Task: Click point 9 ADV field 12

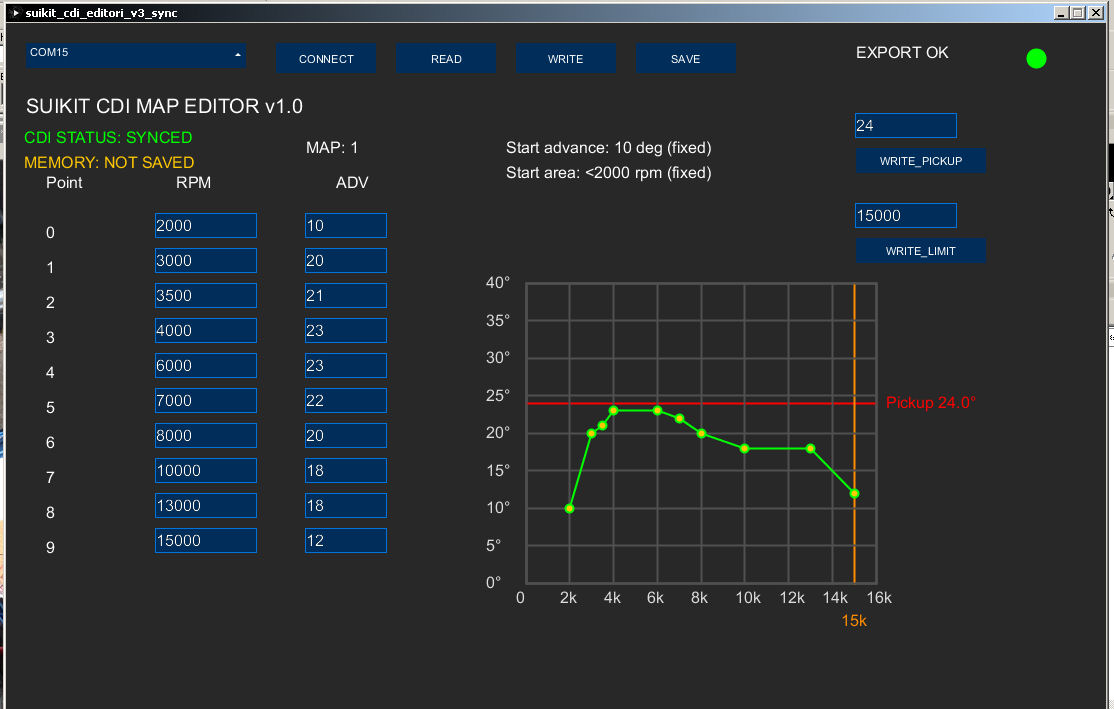Action: click(x=346, y=541)
